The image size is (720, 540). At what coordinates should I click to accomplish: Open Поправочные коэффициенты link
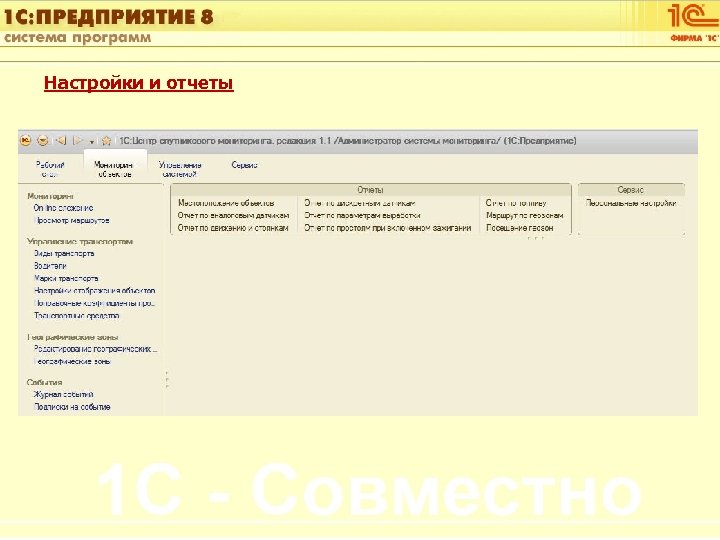click(95, 303)
